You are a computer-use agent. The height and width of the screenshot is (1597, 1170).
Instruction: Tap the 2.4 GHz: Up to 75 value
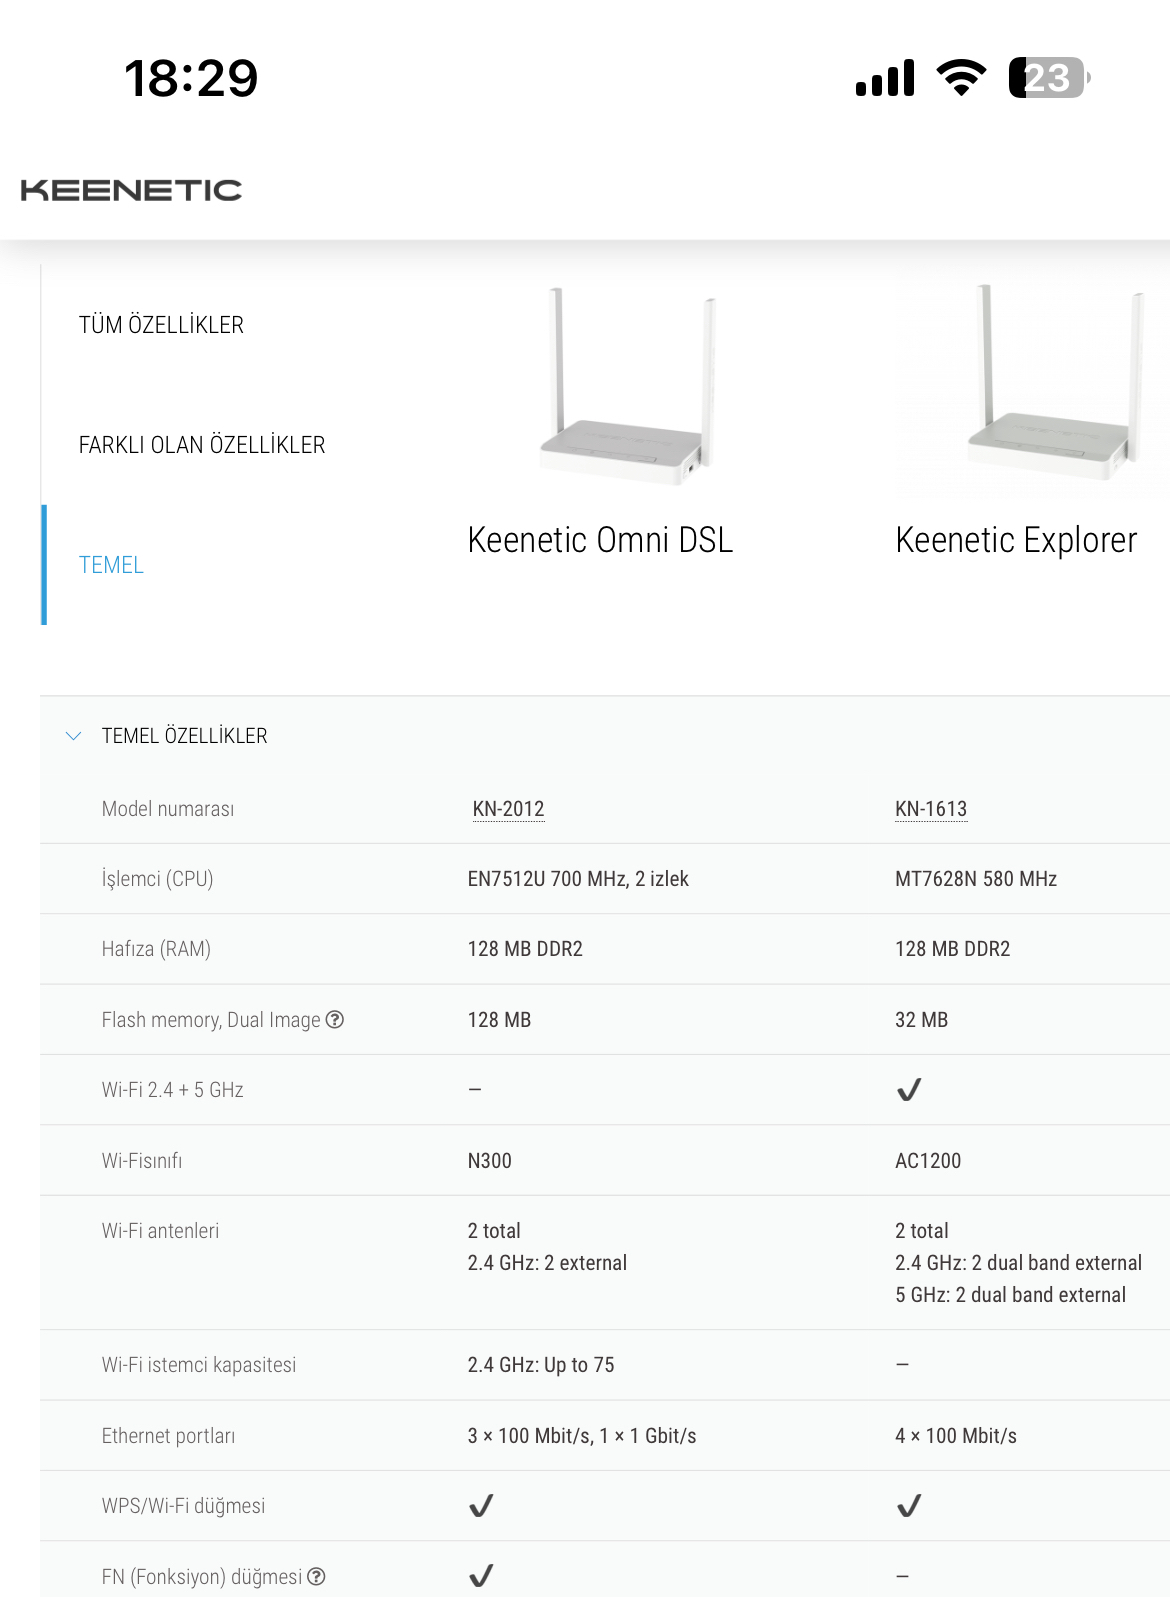[x=541, y=1365]
